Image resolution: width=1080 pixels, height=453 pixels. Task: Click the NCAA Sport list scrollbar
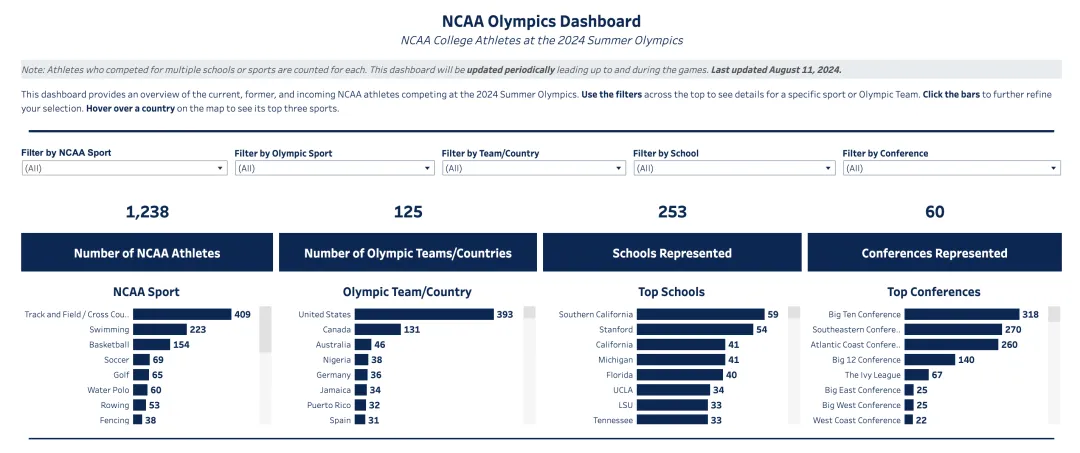pos(265,330)
